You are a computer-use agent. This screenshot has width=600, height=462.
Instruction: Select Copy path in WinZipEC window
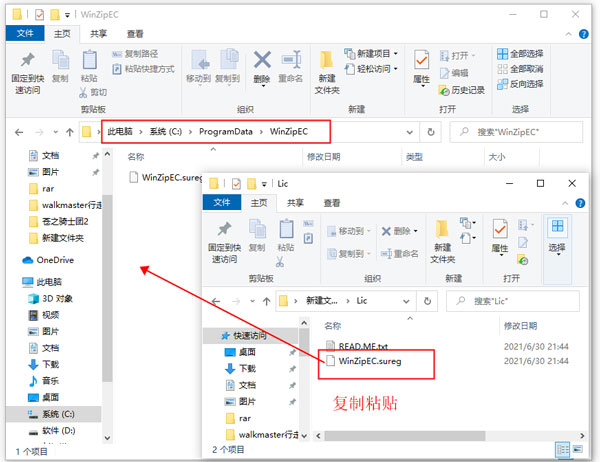pyautogui.click(x=135, y=54)
